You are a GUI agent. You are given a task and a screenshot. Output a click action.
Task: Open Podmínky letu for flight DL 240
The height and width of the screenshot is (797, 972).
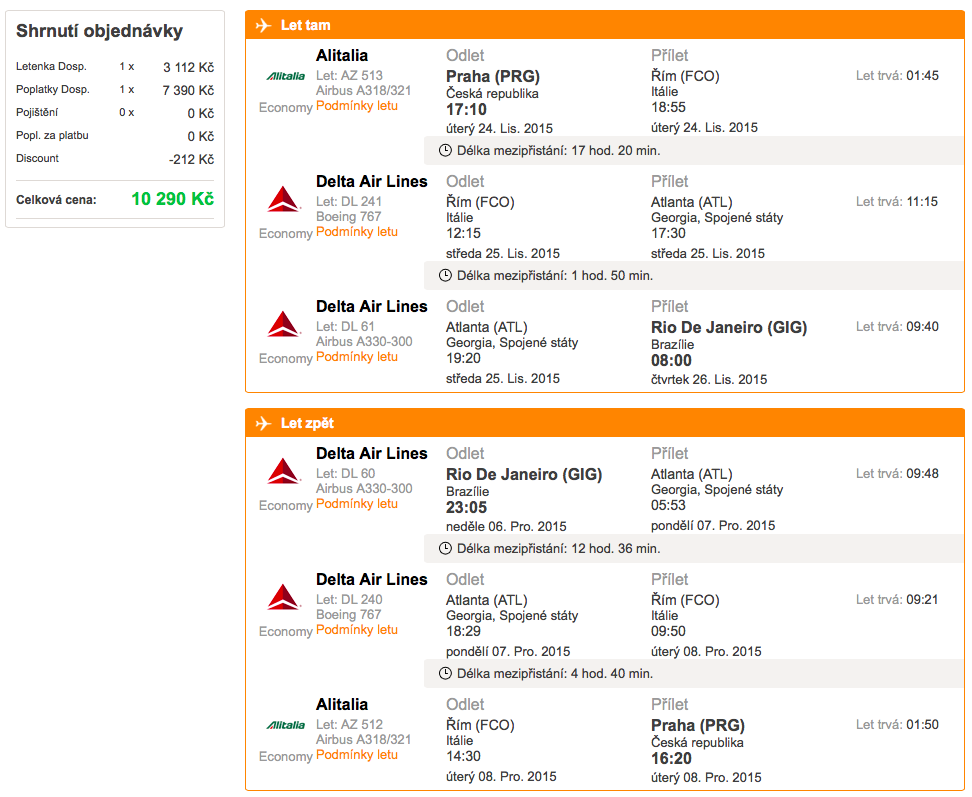point(357,630)
